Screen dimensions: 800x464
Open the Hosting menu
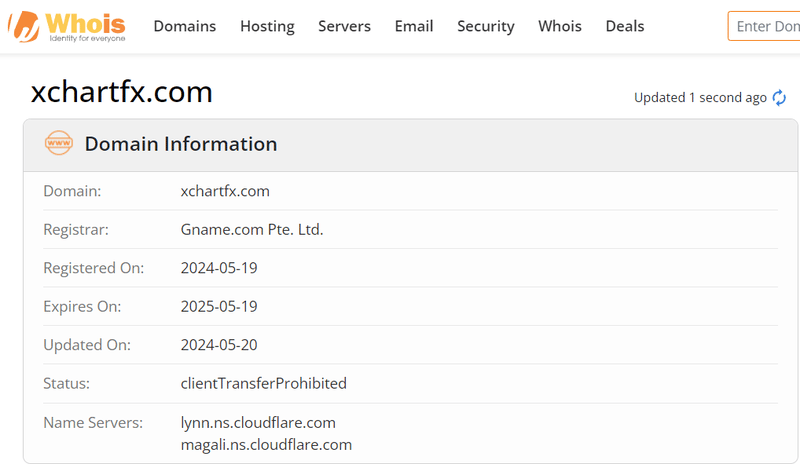pos(267,26)
